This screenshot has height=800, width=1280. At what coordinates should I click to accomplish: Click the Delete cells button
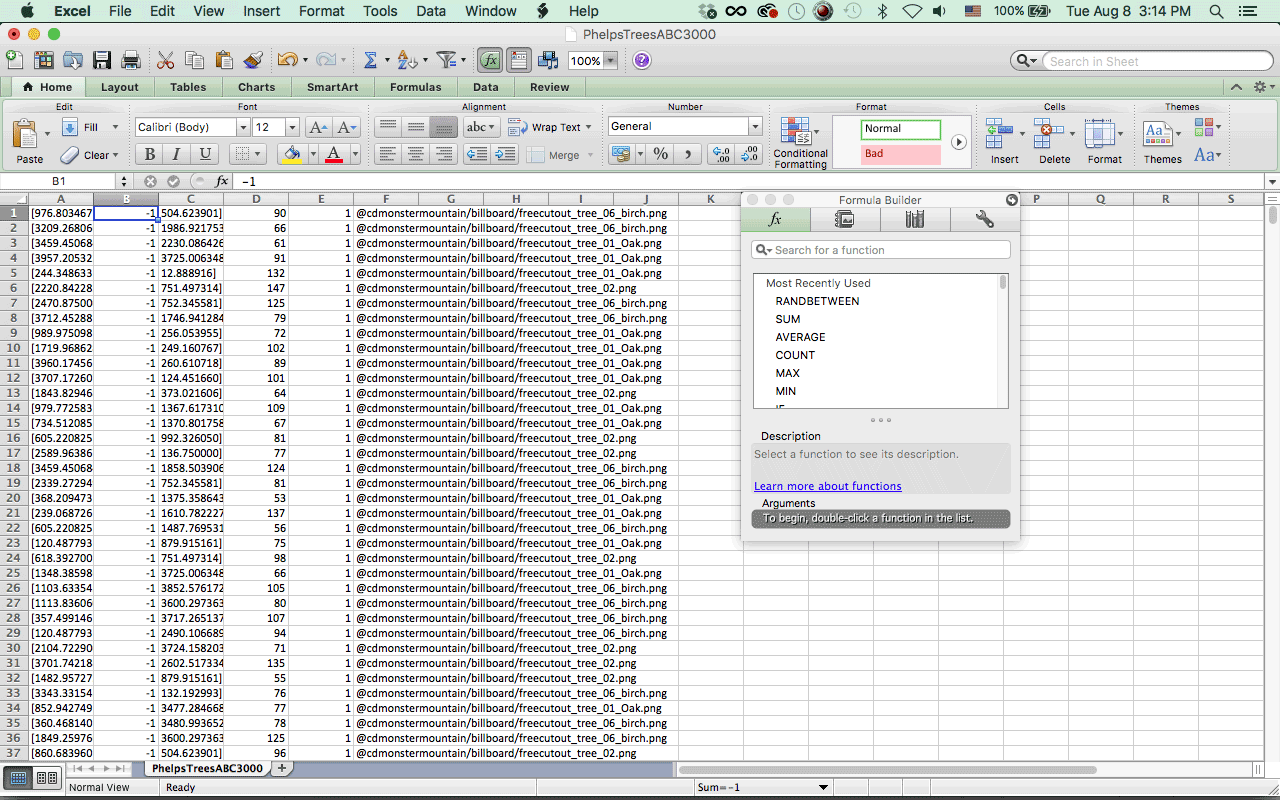click(1054, 142)
